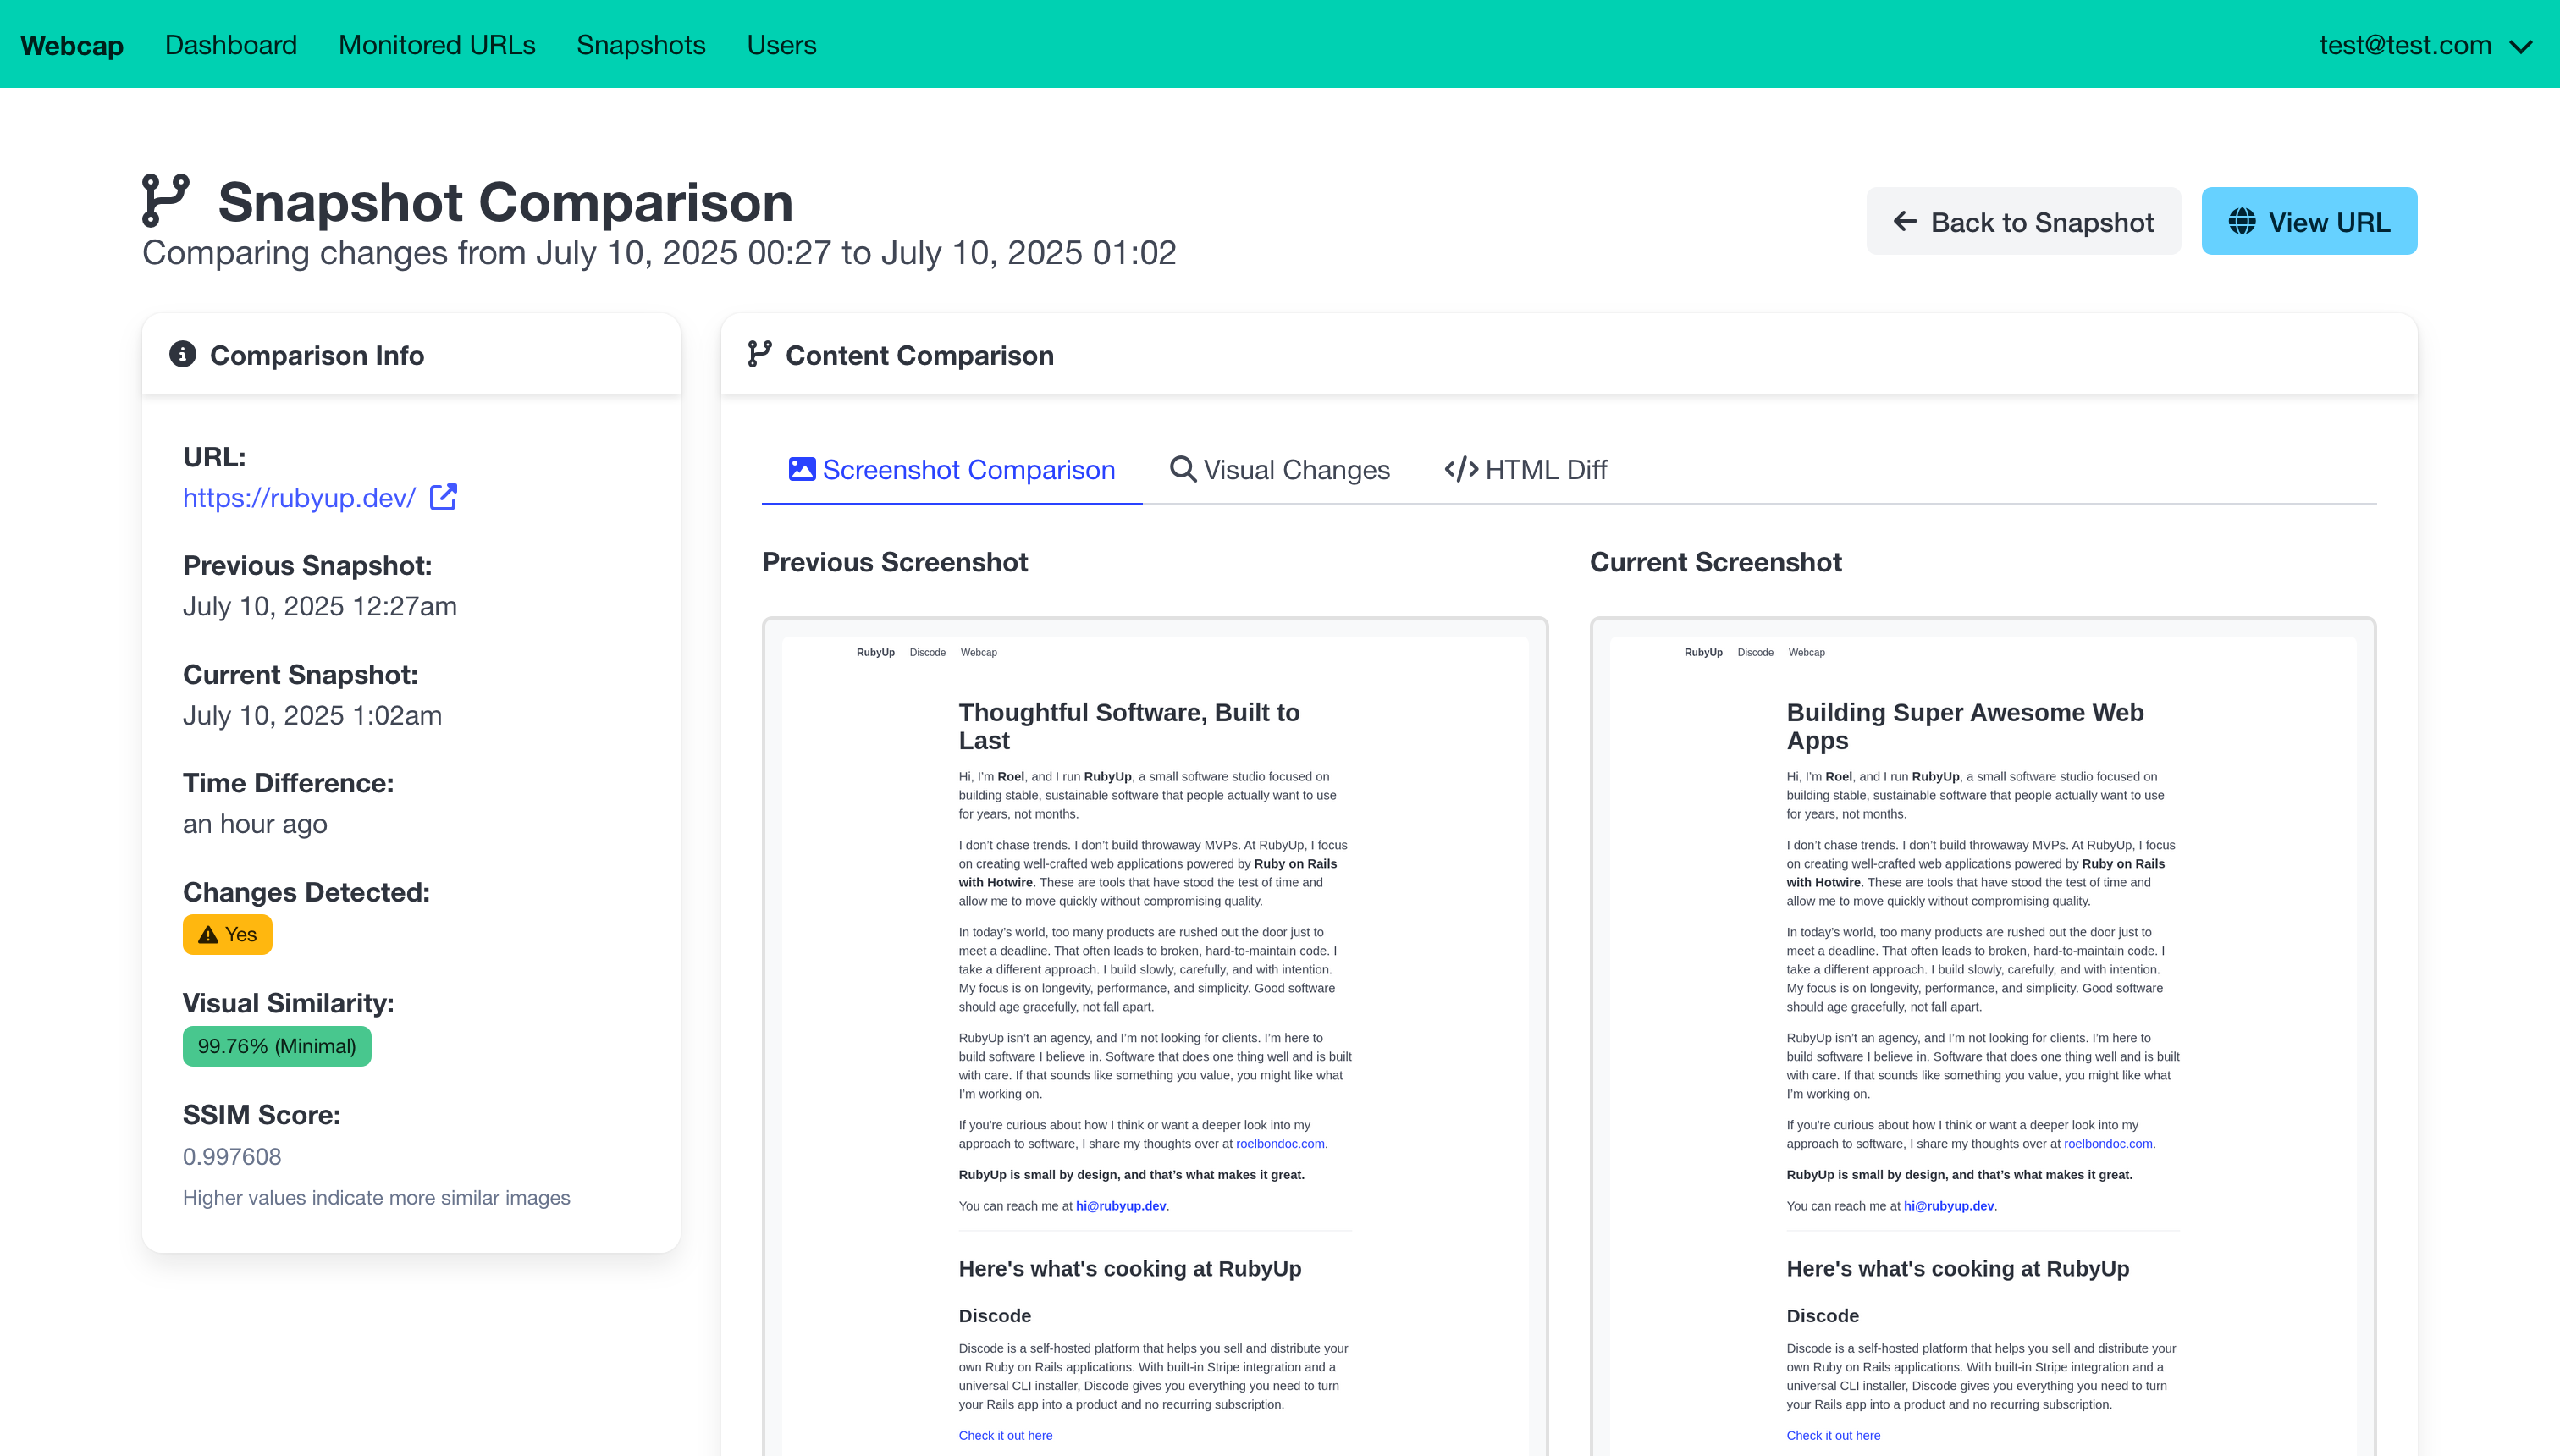
Task: Switch to the HTML Diff tab
Action: tap(1525, 469)
